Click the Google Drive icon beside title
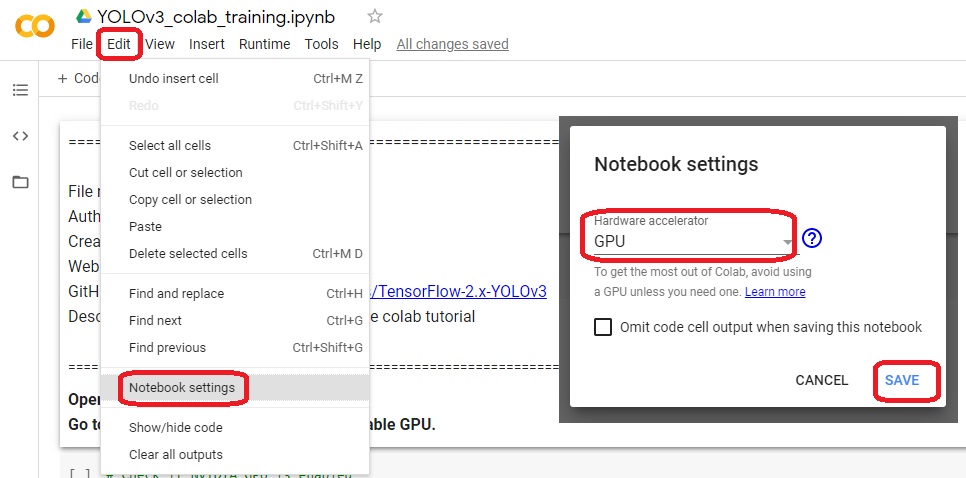This screenshot has width=966, height=478. click(x=84, y=17)
